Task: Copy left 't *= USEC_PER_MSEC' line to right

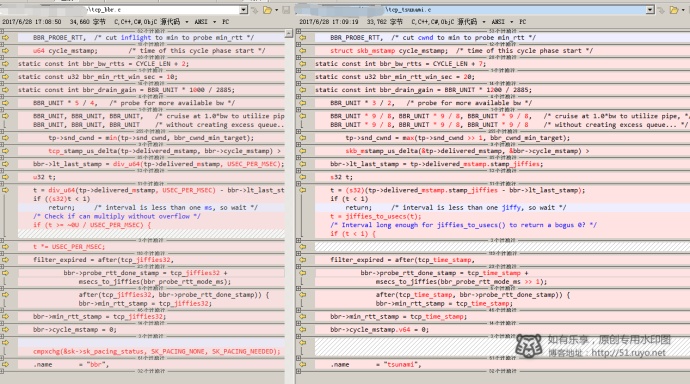Action: pos(5,247)
